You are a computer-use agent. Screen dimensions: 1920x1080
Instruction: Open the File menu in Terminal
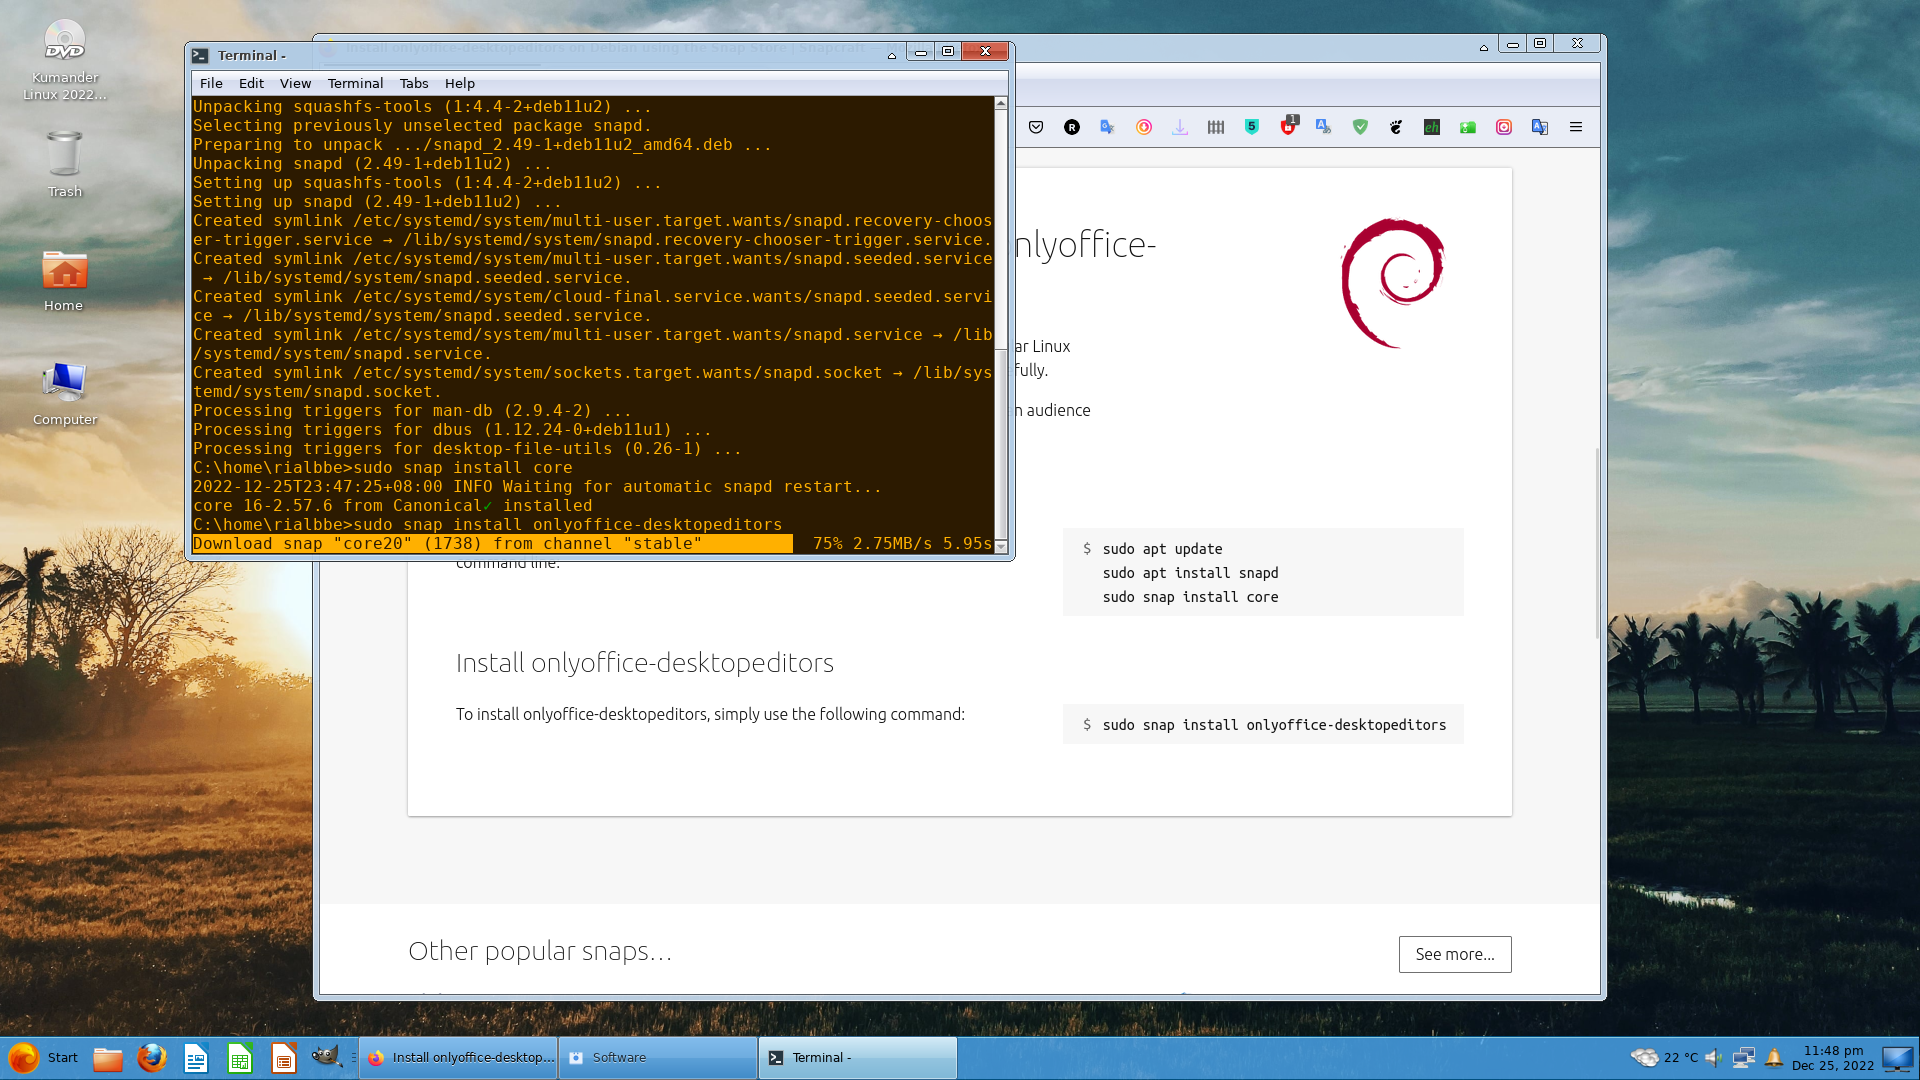point(211,83)
